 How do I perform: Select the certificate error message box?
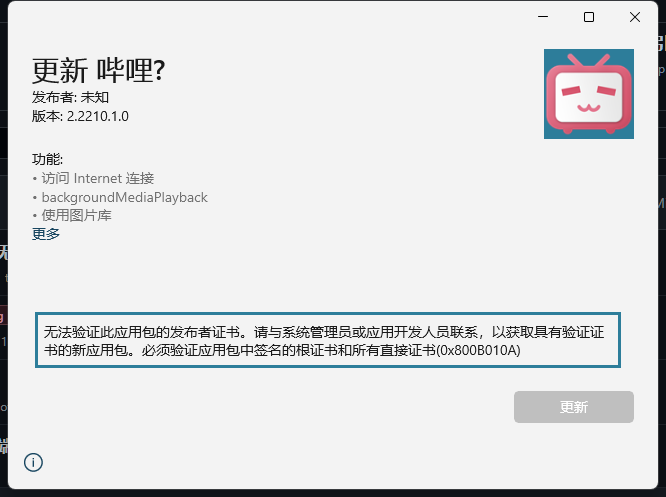pos(327,340)
